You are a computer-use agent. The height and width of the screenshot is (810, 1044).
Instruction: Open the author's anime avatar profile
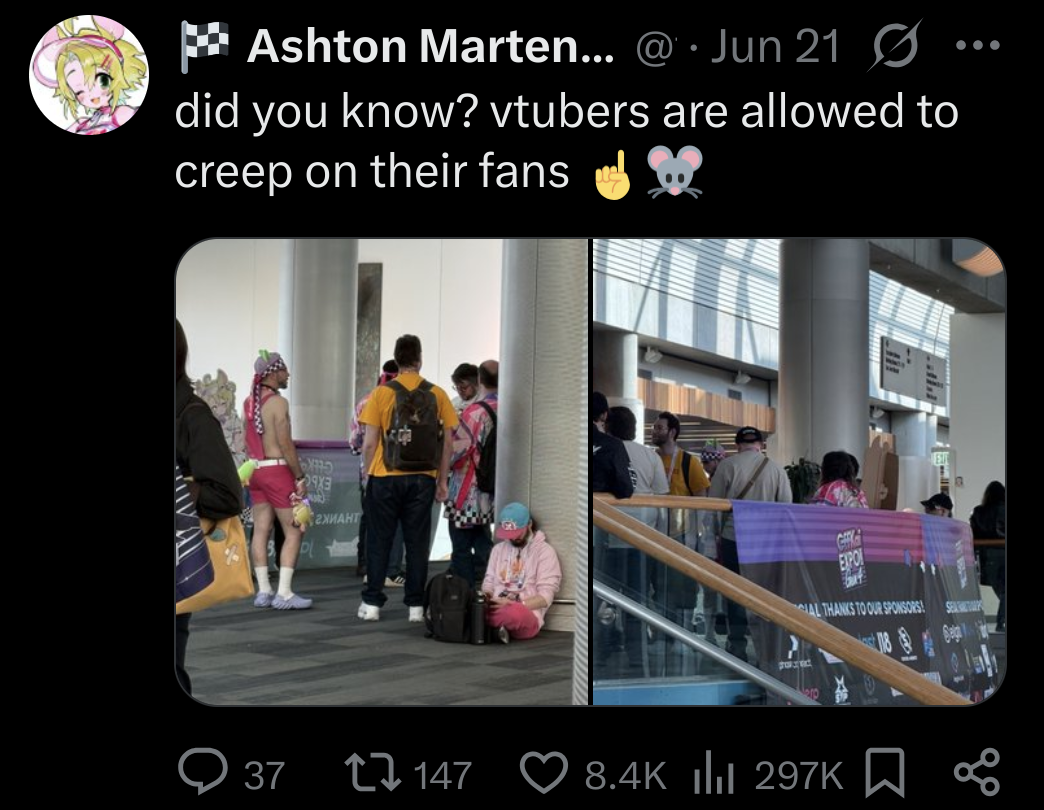click(89, 75)
